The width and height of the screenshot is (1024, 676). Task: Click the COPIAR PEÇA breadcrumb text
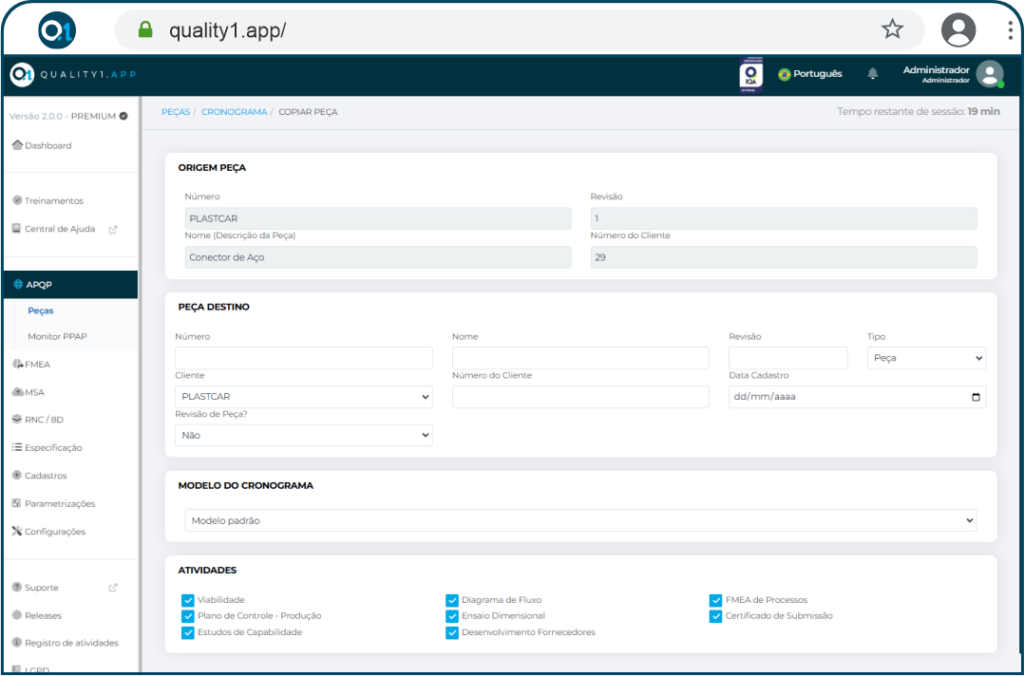(308, 112)
